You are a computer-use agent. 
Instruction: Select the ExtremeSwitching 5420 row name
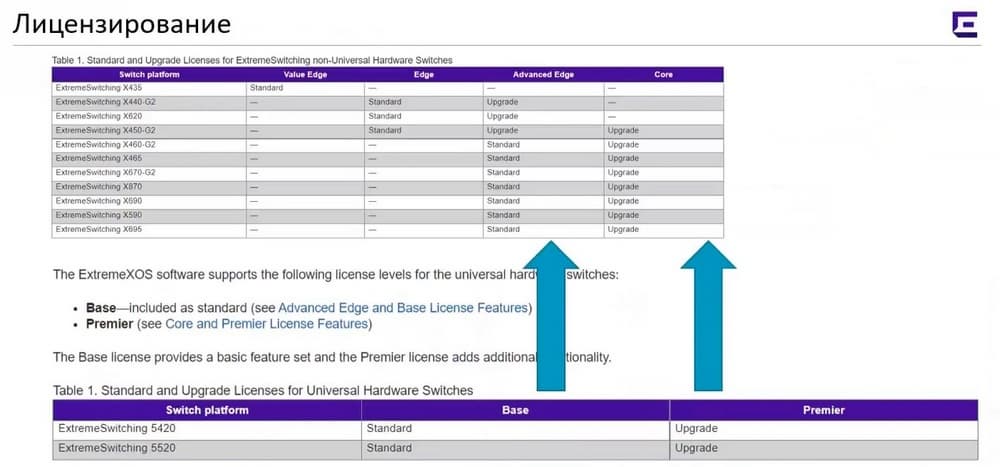117,429
